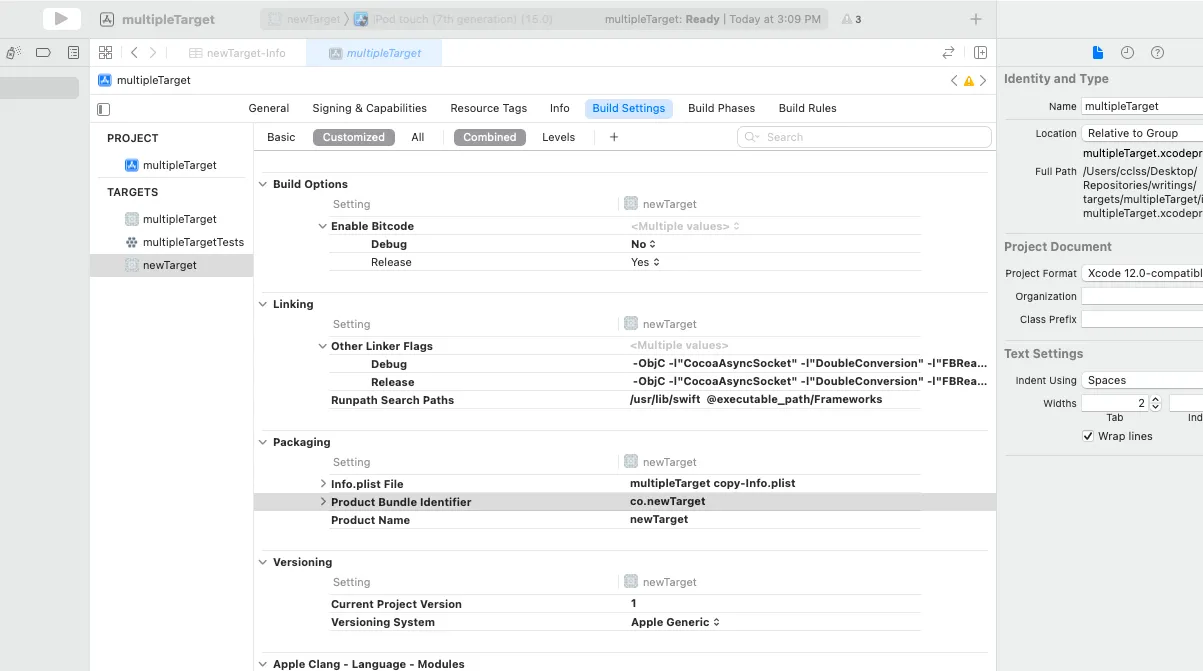
Task: Show All build settings
Action: [x=418, y=137]
